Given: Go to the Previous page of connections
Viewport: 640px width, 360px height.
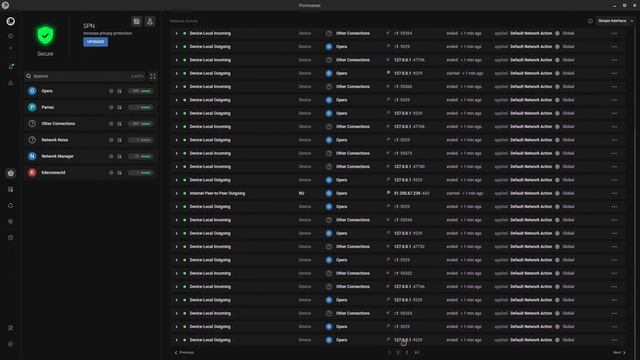Looking at the screenshot, I should (x=184, y=353).
